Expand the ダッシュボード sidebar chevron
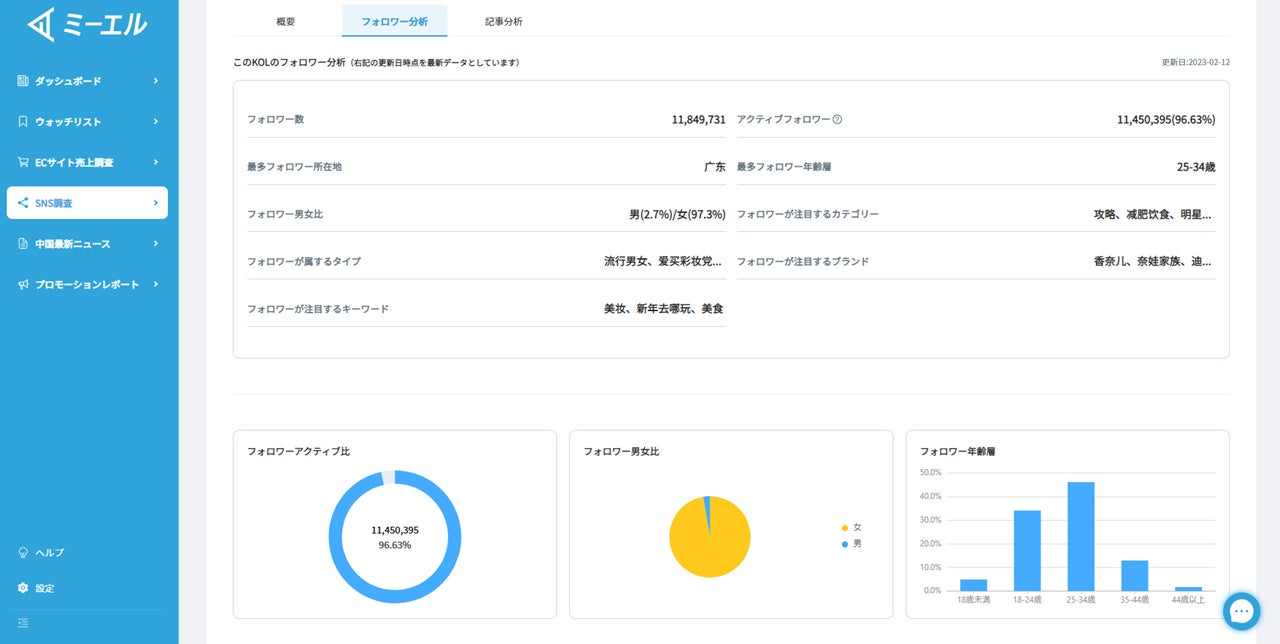Image resolution: width=1280 pixels, height=644 pixels. (x=157, y=80)
